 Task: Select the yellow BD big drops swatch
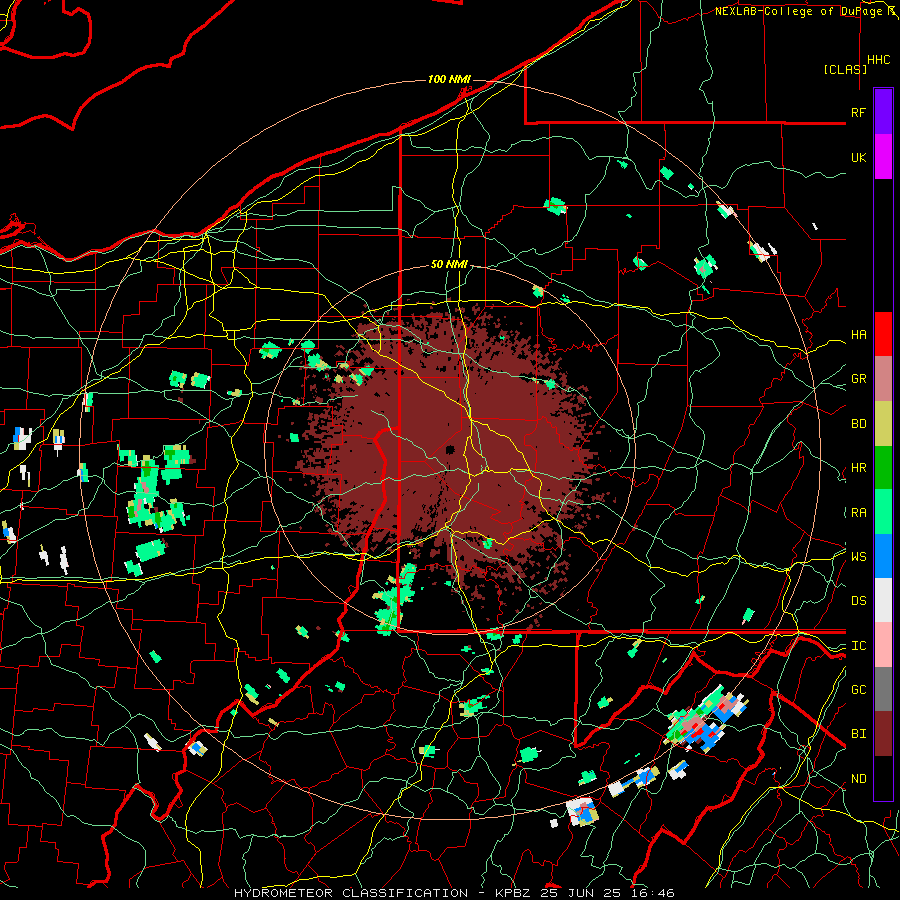click(x=883, y=424)
